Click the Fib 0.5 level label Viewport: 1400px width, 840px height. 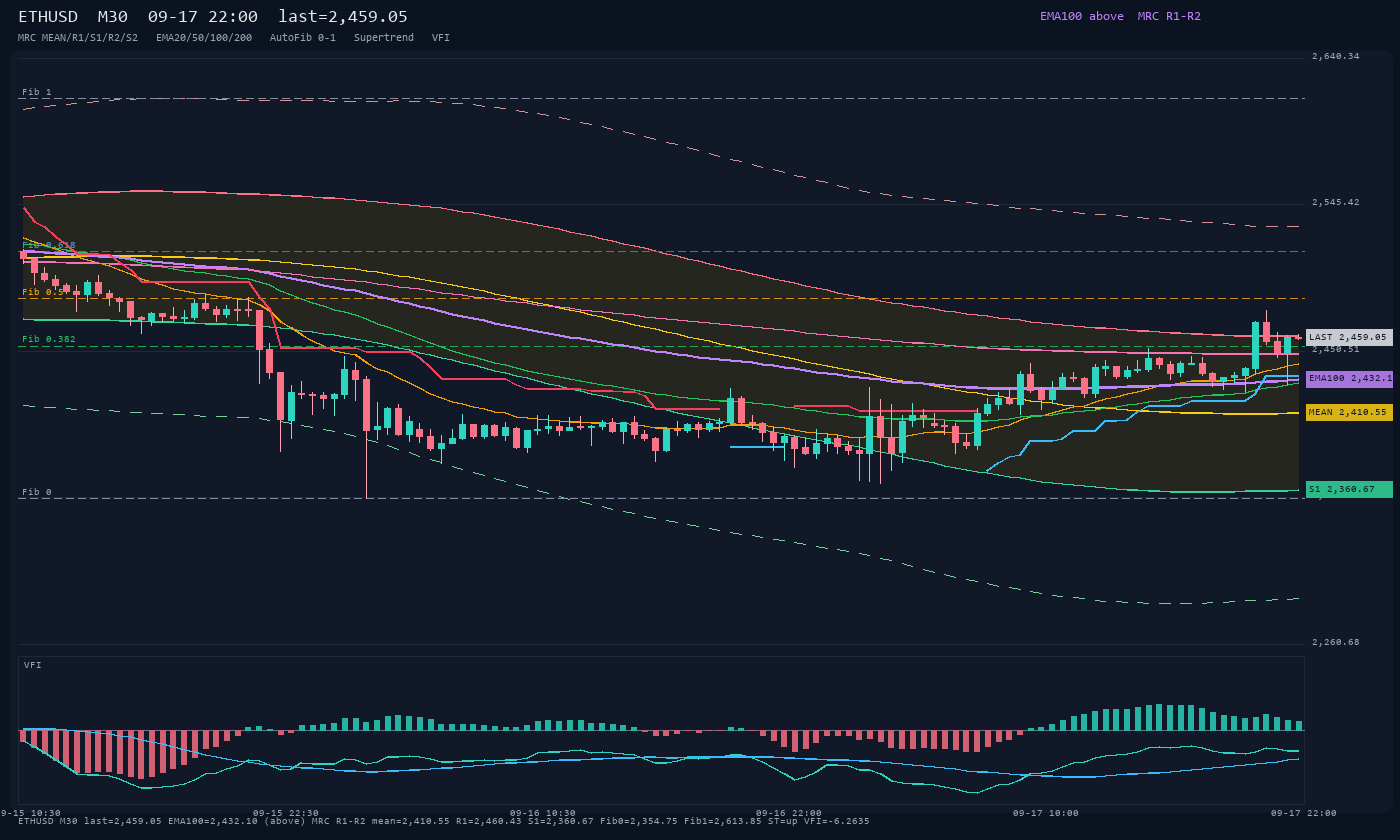(43, 292)
